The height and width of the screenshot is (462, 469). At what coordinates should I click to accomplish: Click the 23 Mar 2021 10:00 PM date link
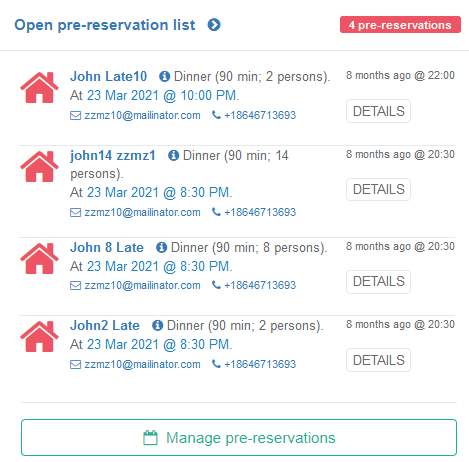pos(162,96)
